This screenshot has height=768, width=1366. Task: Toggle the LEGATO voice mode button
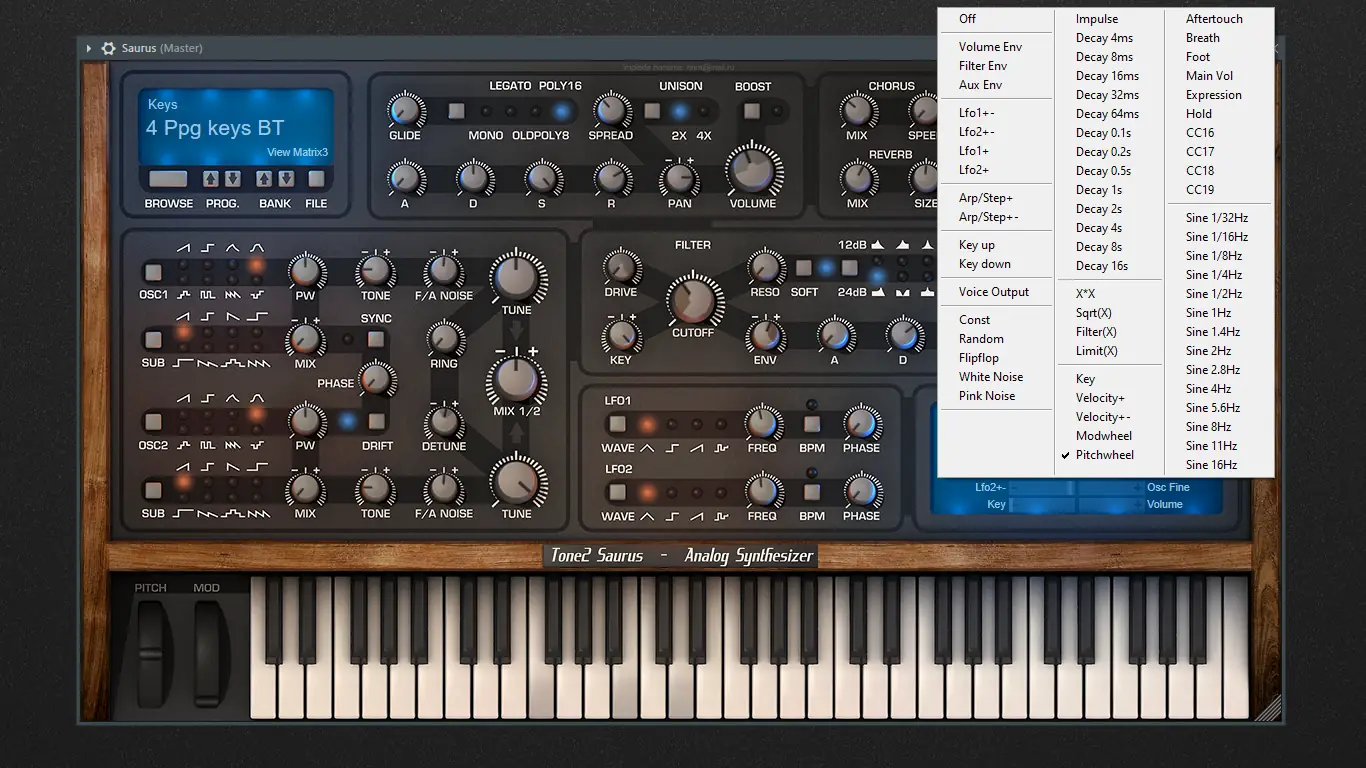coord(456,111)
